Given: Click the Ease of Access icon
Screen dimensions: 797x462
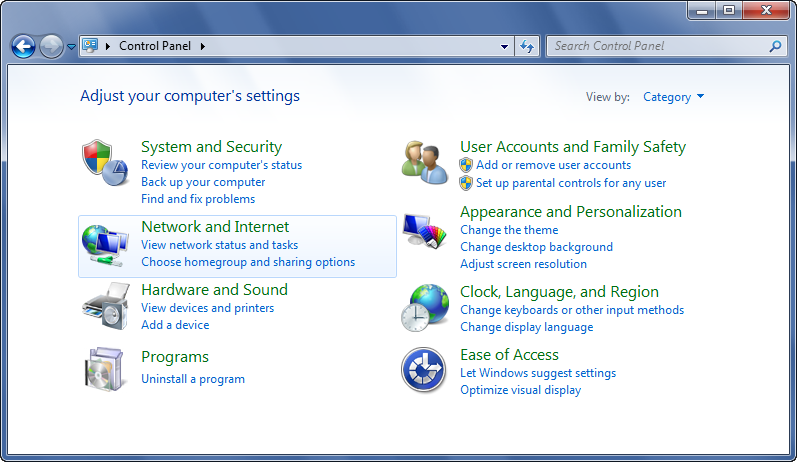Looking at the screenshot, I should point(424,370).
